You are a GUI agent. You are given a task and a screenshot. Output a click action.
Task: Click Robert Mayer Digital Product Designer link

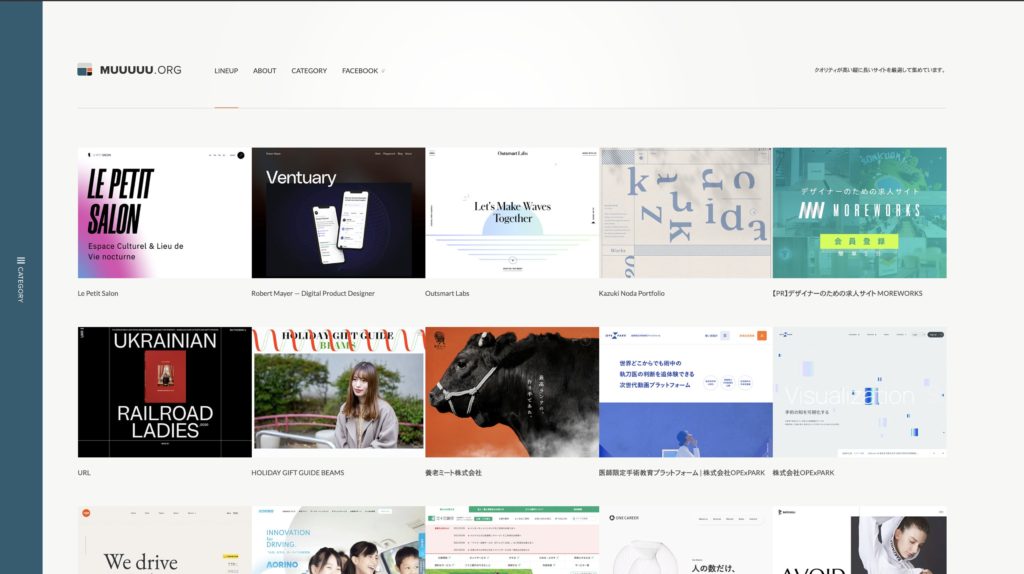[313, 293]
